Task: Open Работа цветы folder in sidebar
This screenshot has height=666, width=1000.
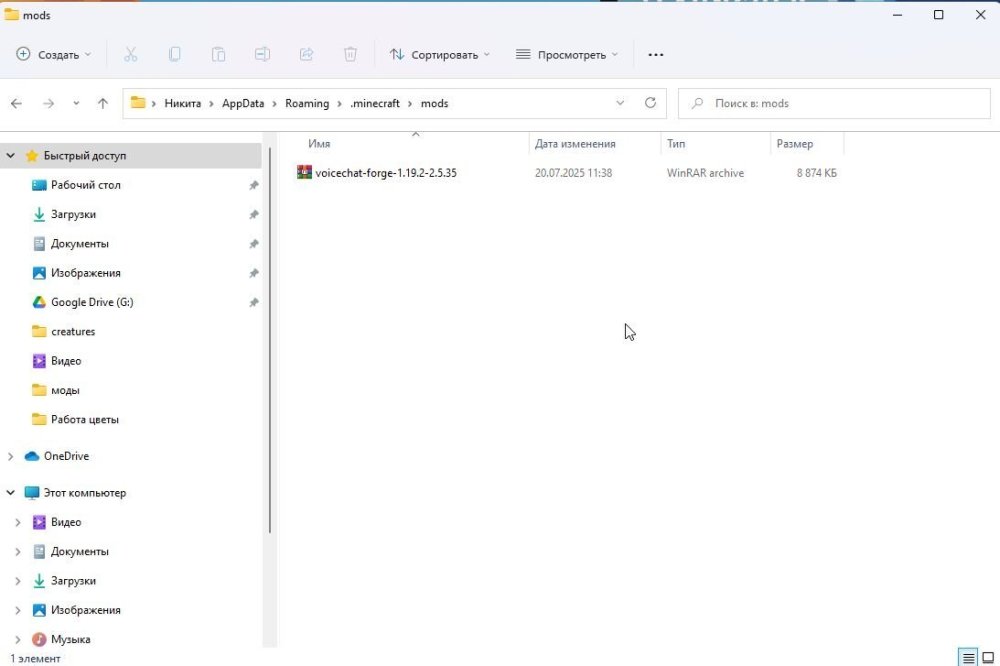Action: point(85,420)
